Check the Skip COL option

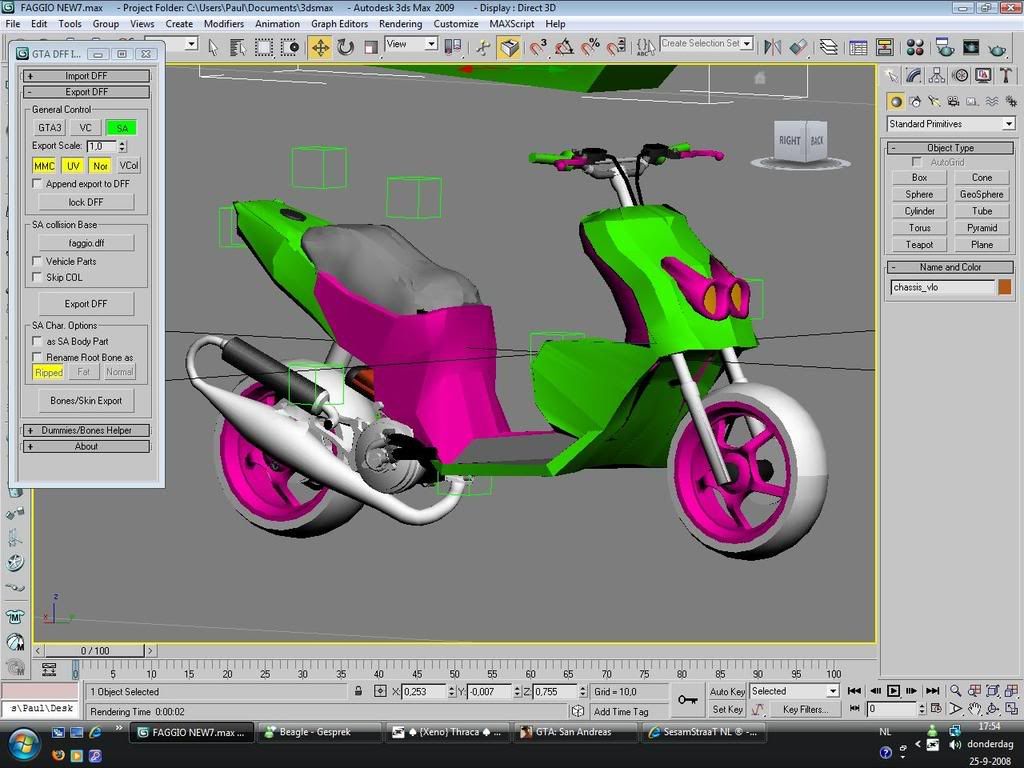pos(38,278)
